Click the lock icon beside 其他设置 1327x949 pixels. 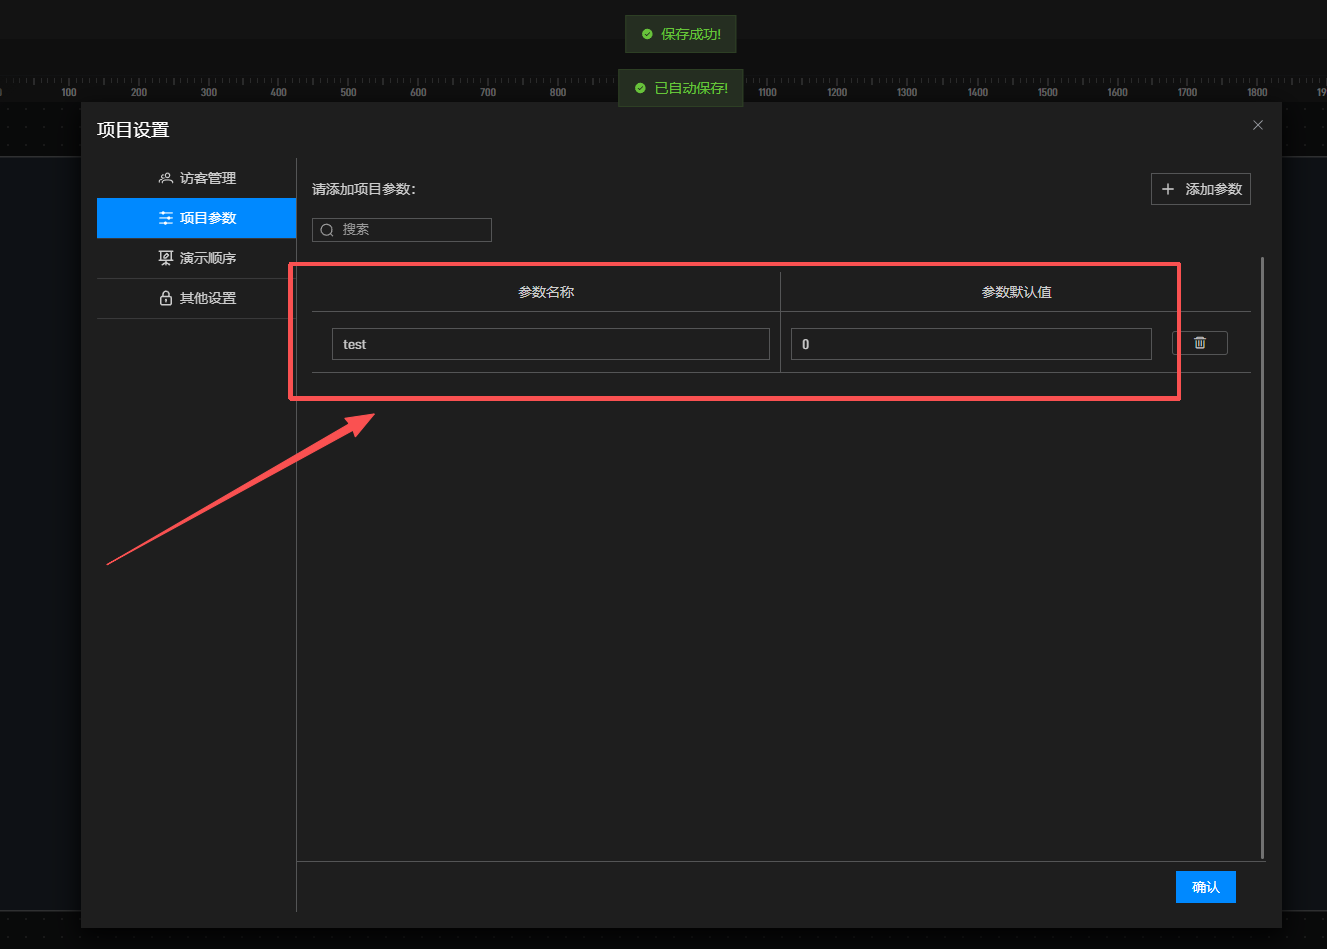pyautogui.click(x=166, y=298)
